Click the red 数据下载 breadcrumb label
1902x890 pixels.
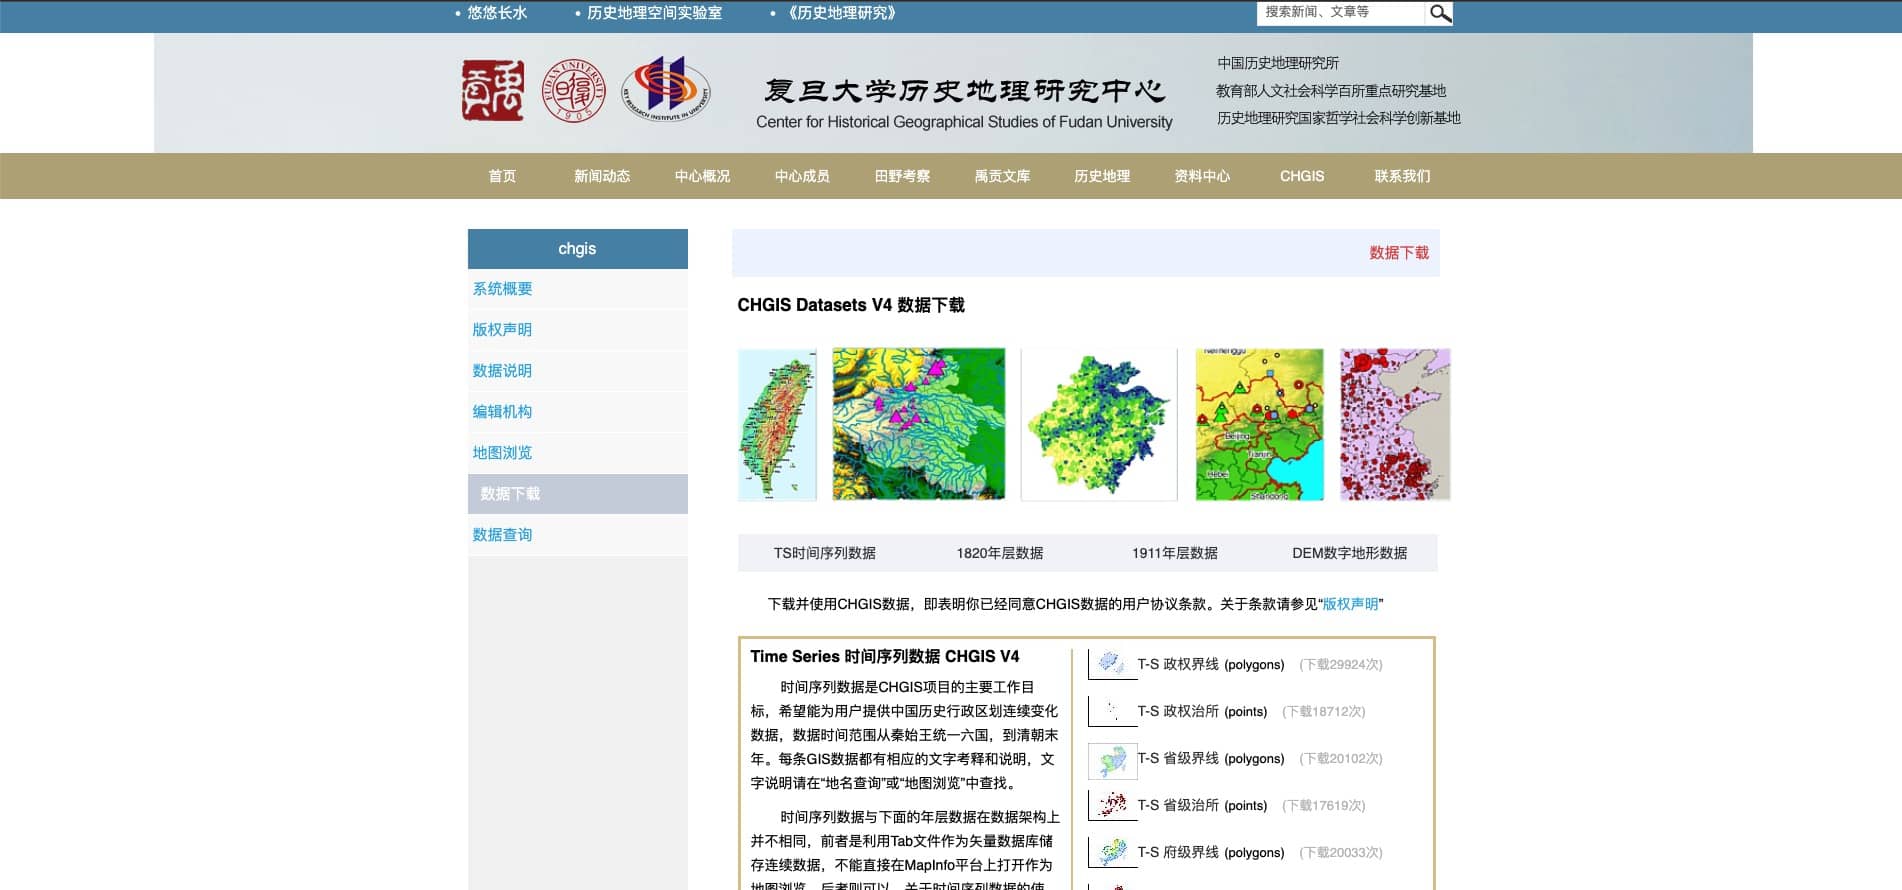[x=1399, y=253]
